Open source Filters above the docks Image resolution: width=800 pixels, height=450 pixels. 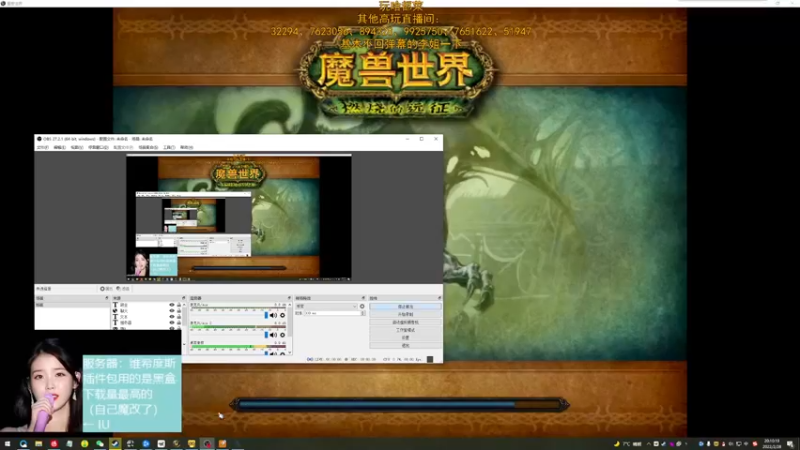[x=123, y=289]
